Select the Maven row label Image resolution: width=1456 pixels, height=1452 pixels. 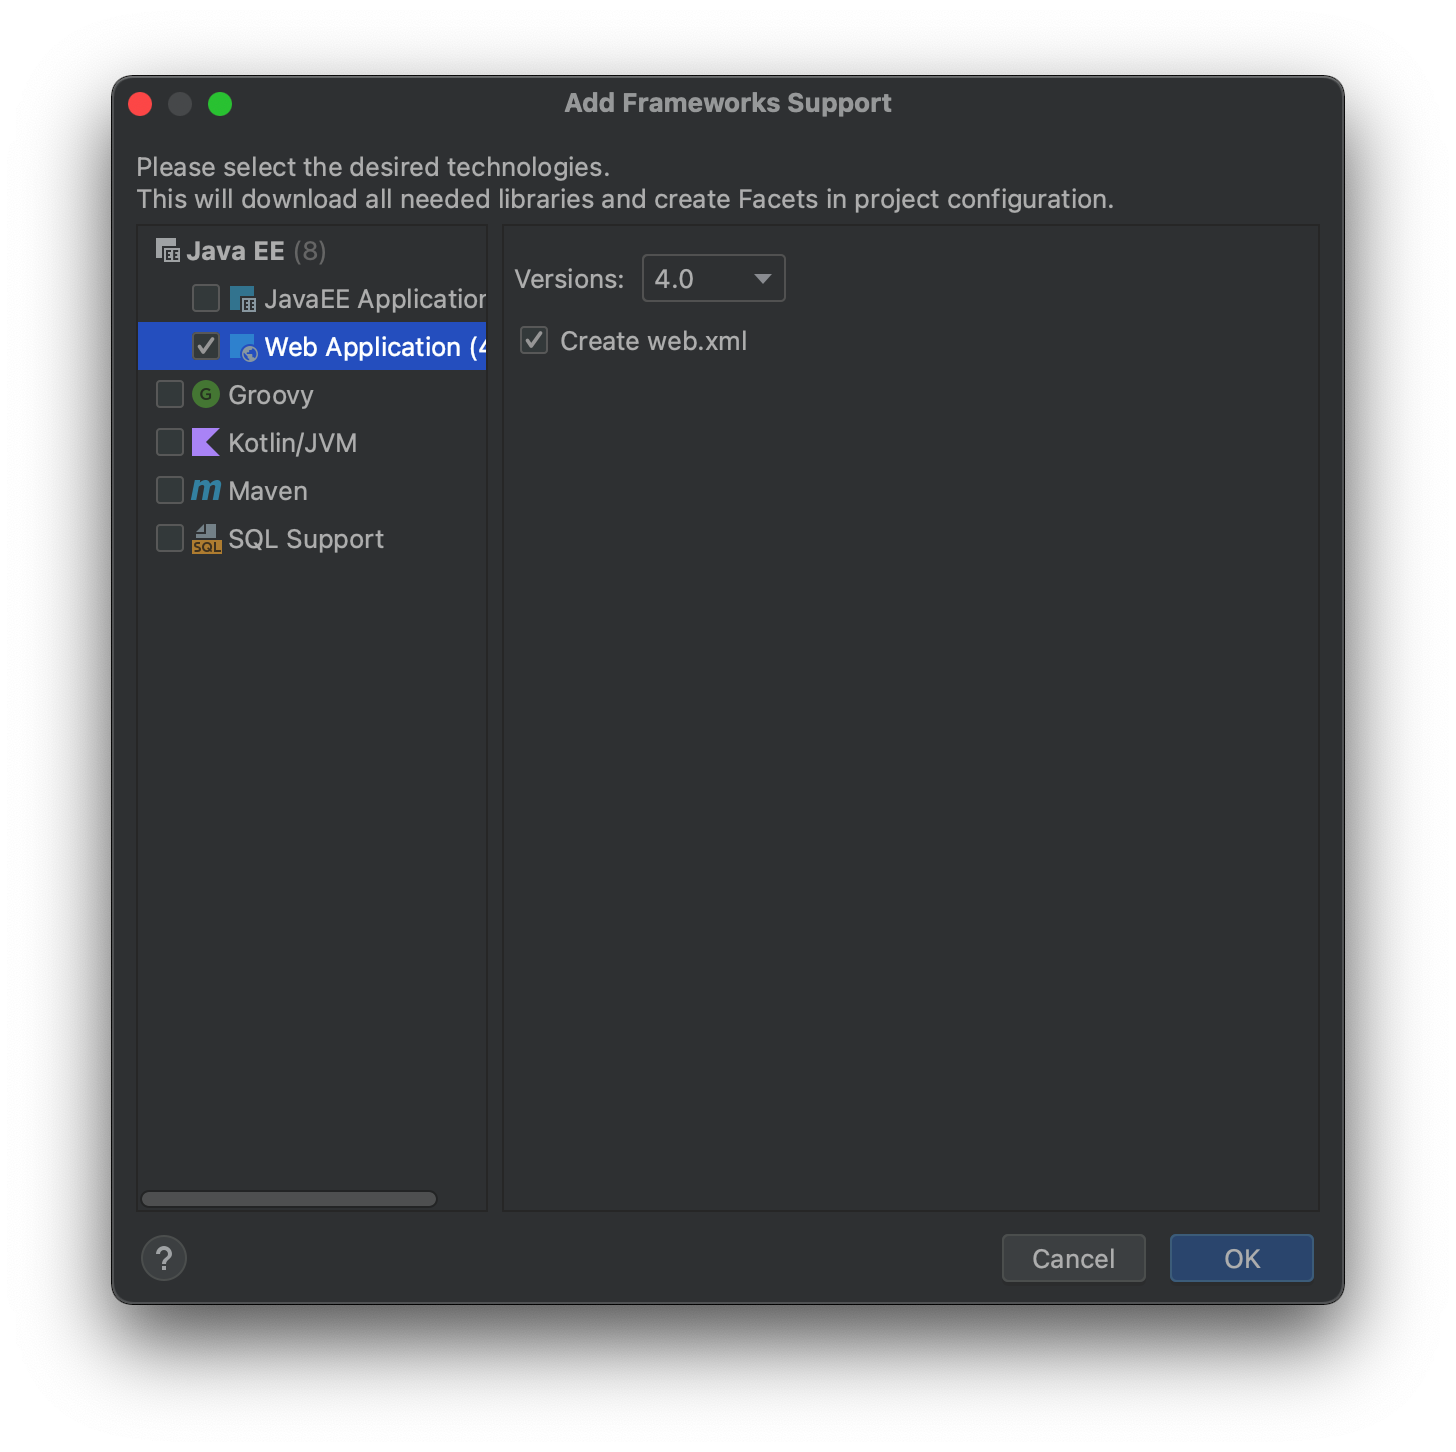(268, 491)
